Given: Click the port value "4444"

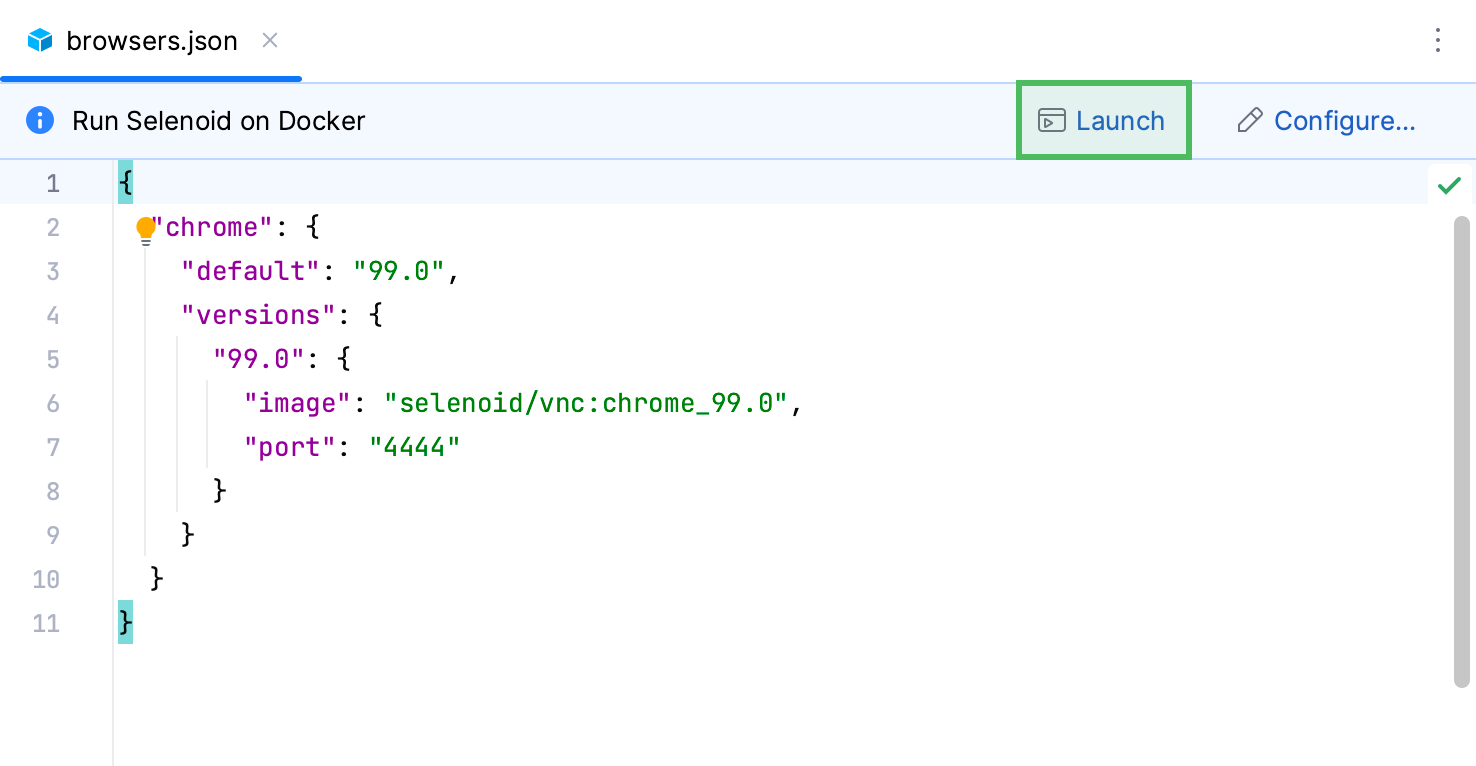Looking at the screenshot, I should [x=416, y=447].
